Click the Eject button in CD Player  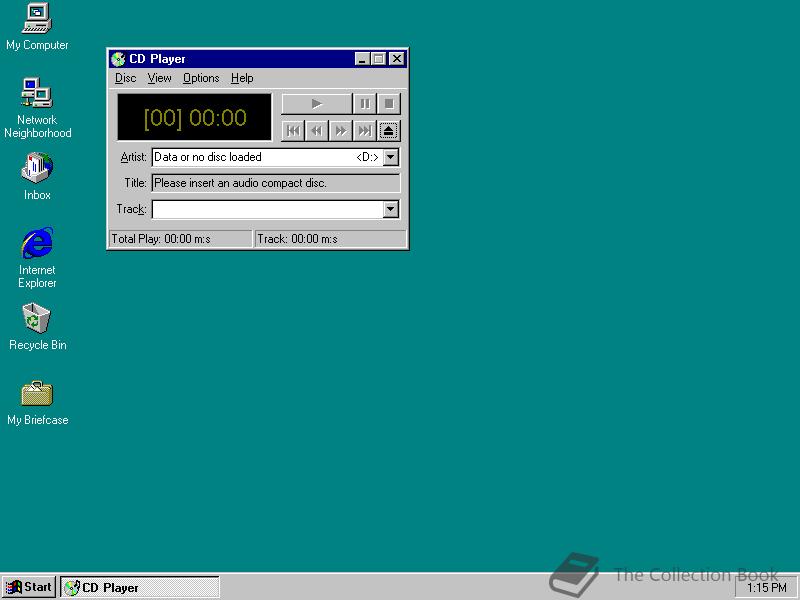pos(389,131)
